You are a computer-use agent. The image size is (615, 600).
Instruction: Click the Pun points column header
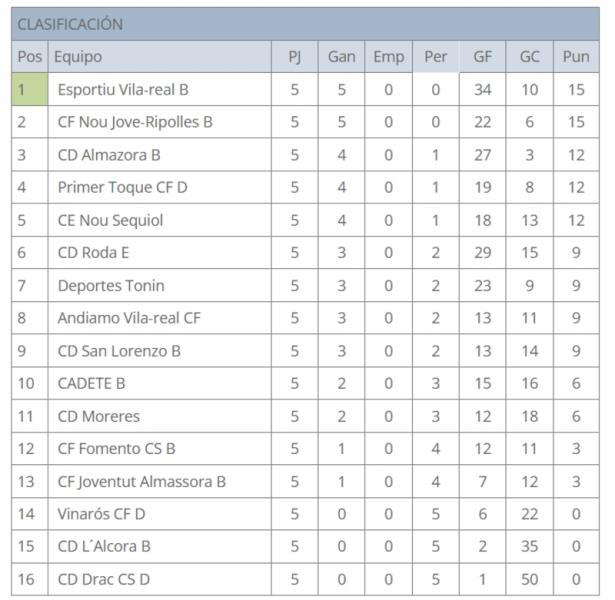(x=576, y=57)
